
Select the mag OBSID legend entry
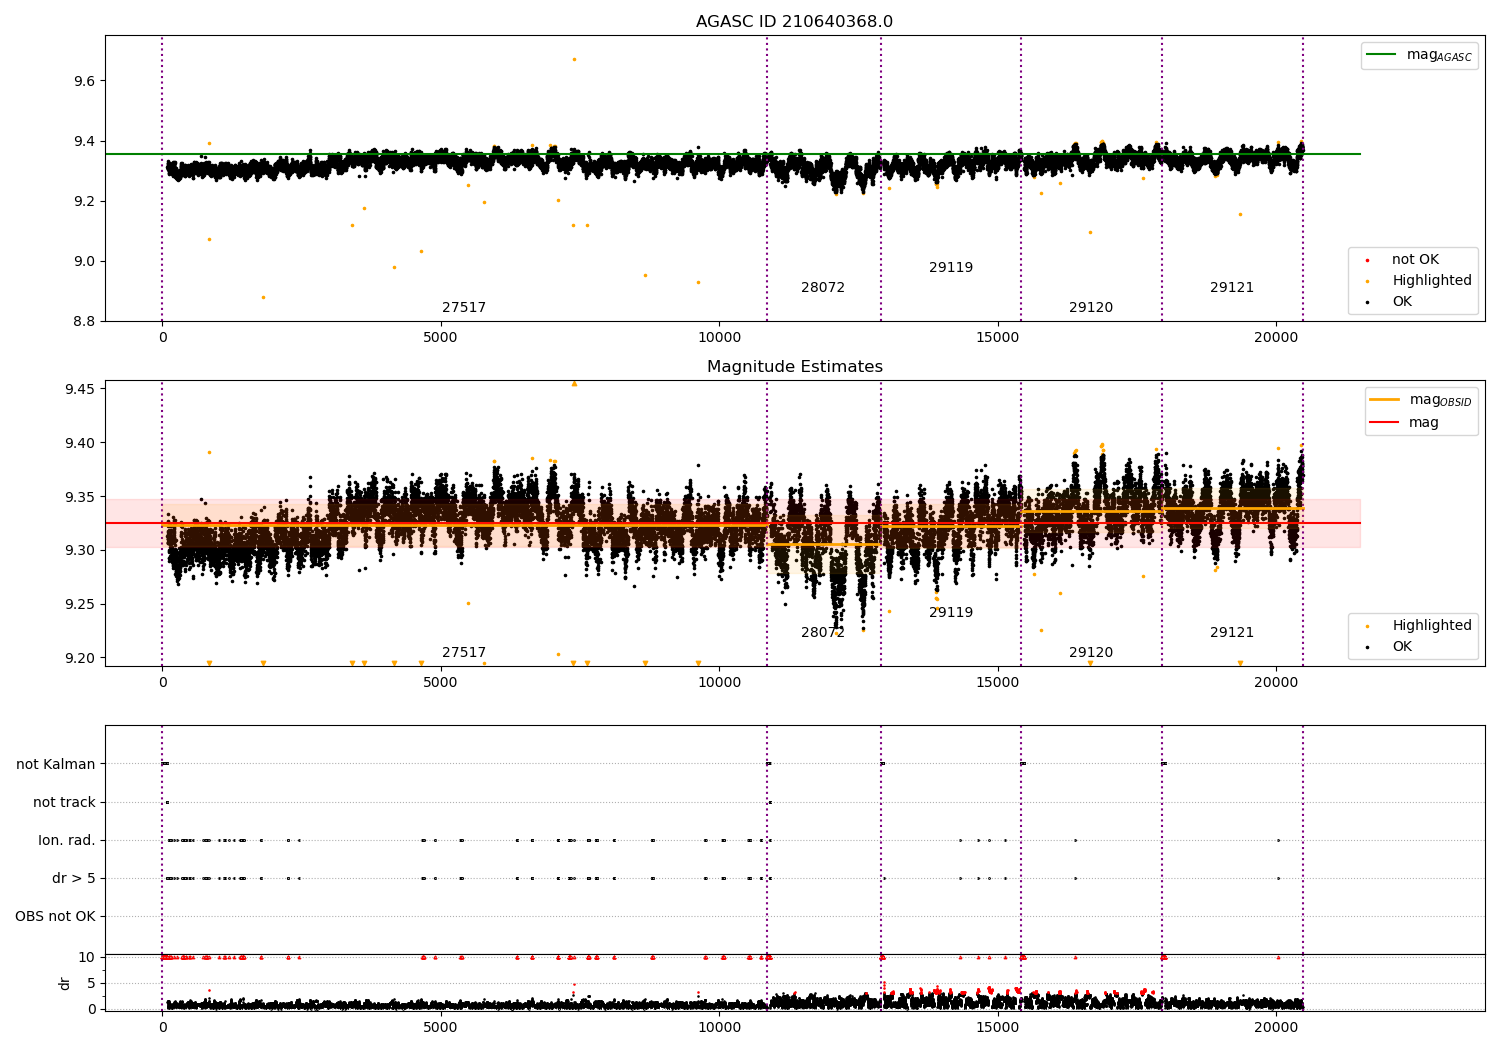[1420, 400]
